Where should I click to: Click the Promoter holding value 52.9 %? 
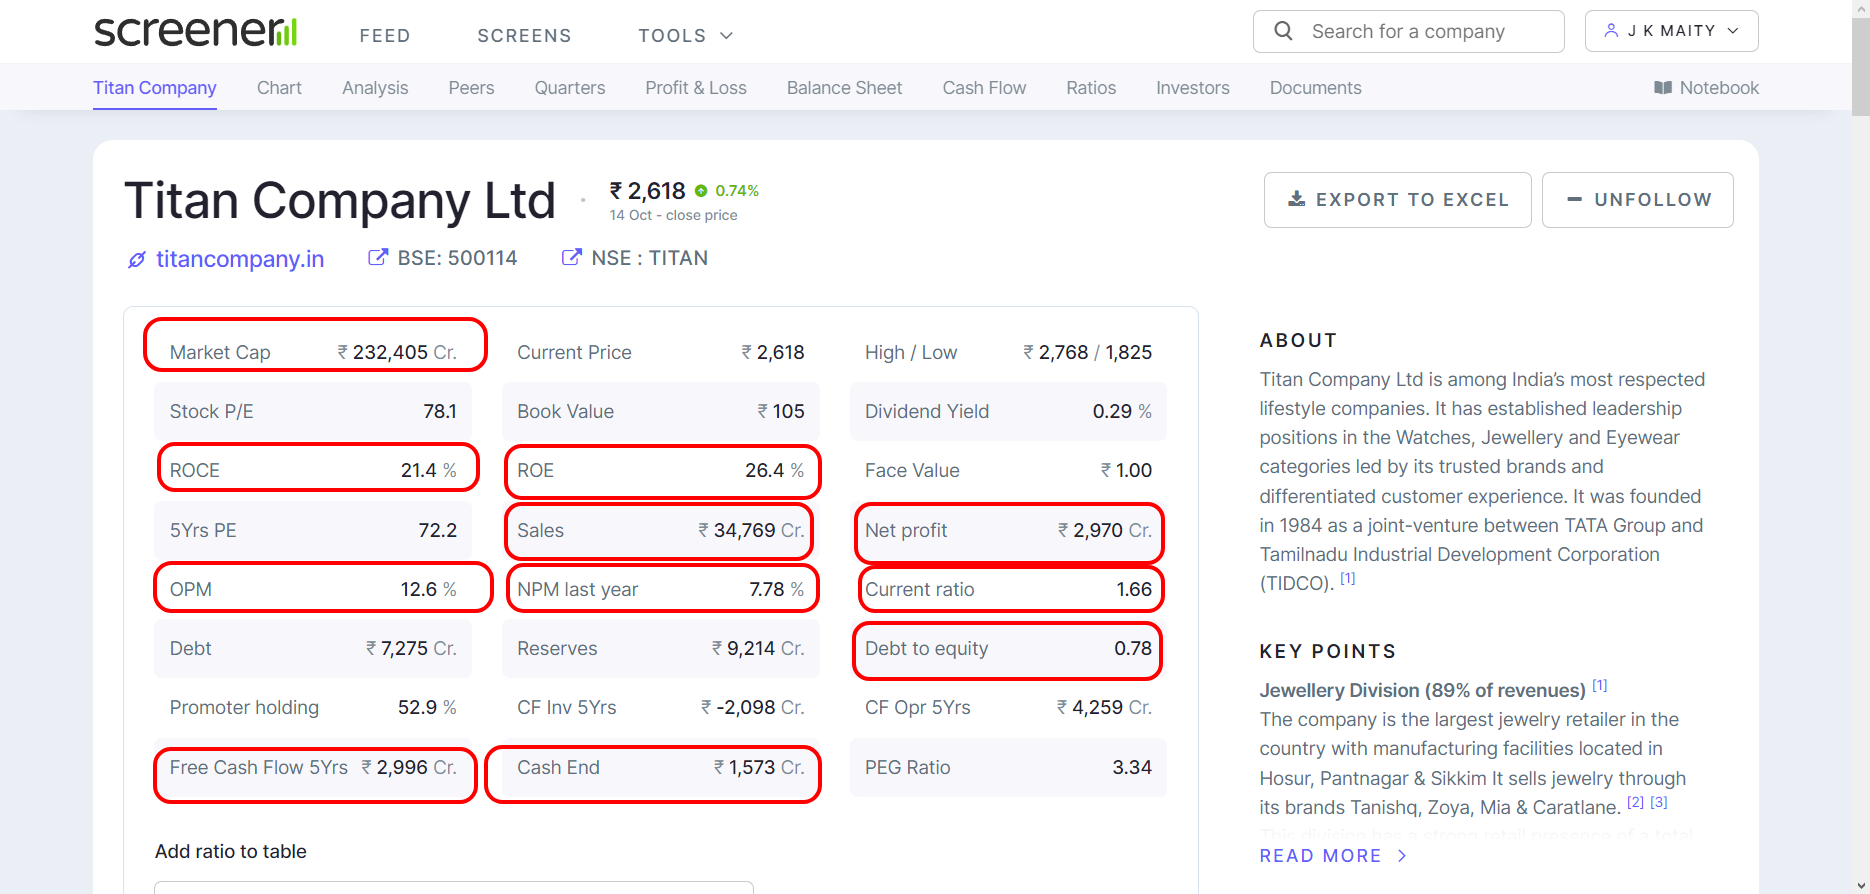coord(427,707)
